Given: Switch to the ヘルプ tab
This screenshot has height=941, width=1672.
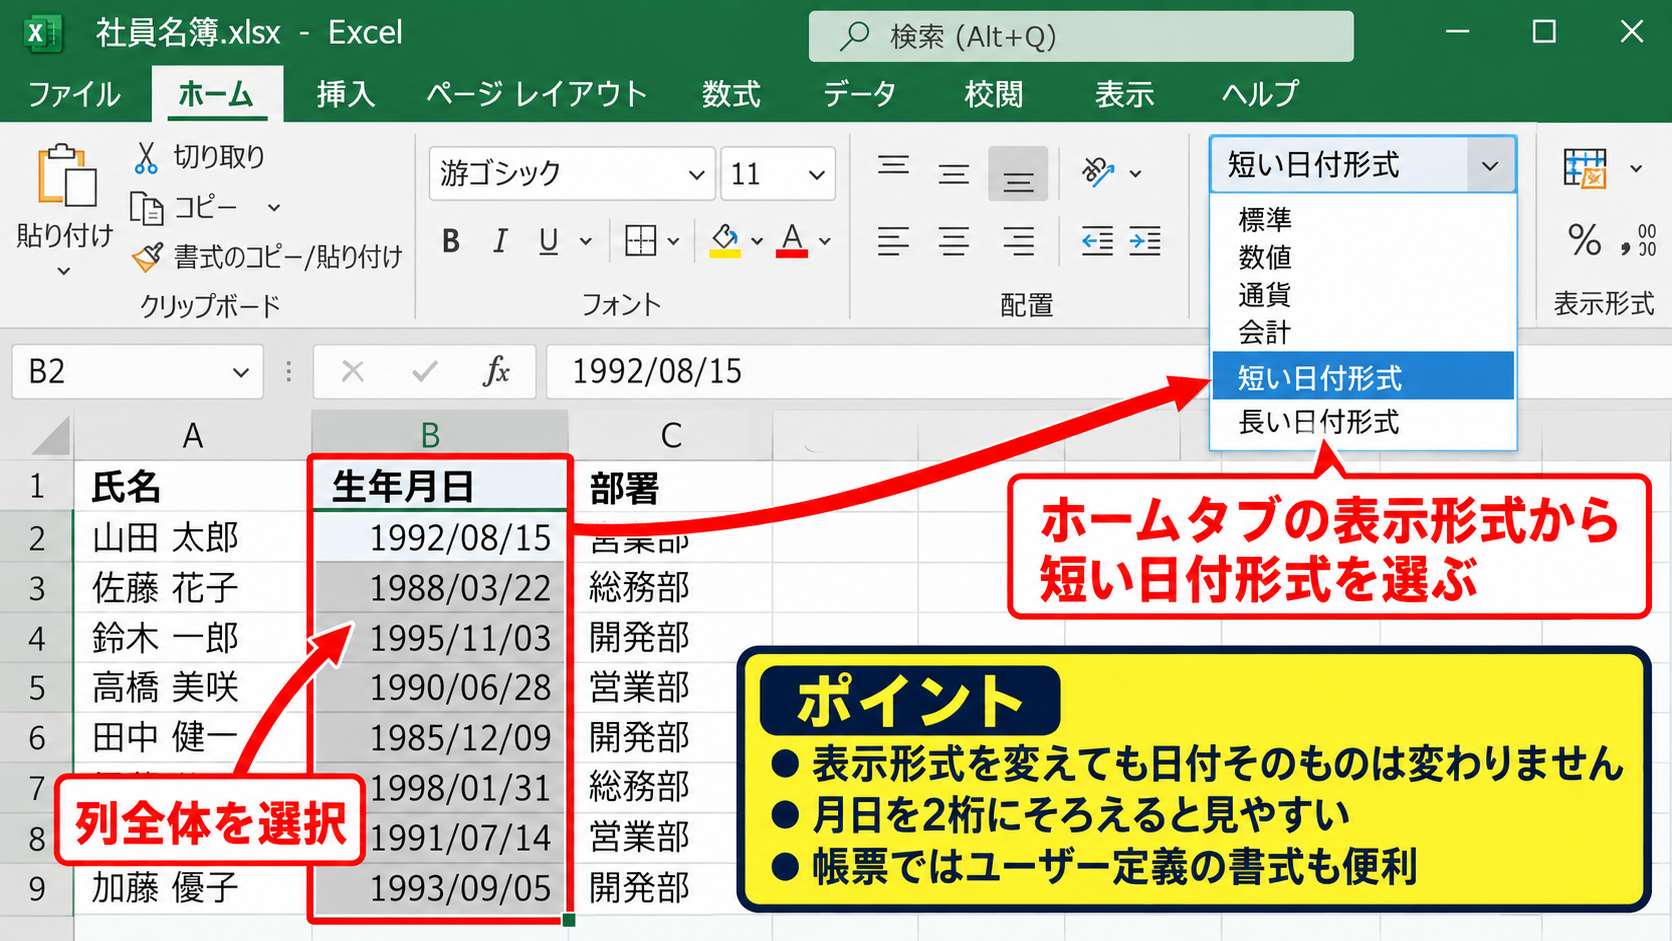Looking at the screenshot, I should pos(1260,94).
